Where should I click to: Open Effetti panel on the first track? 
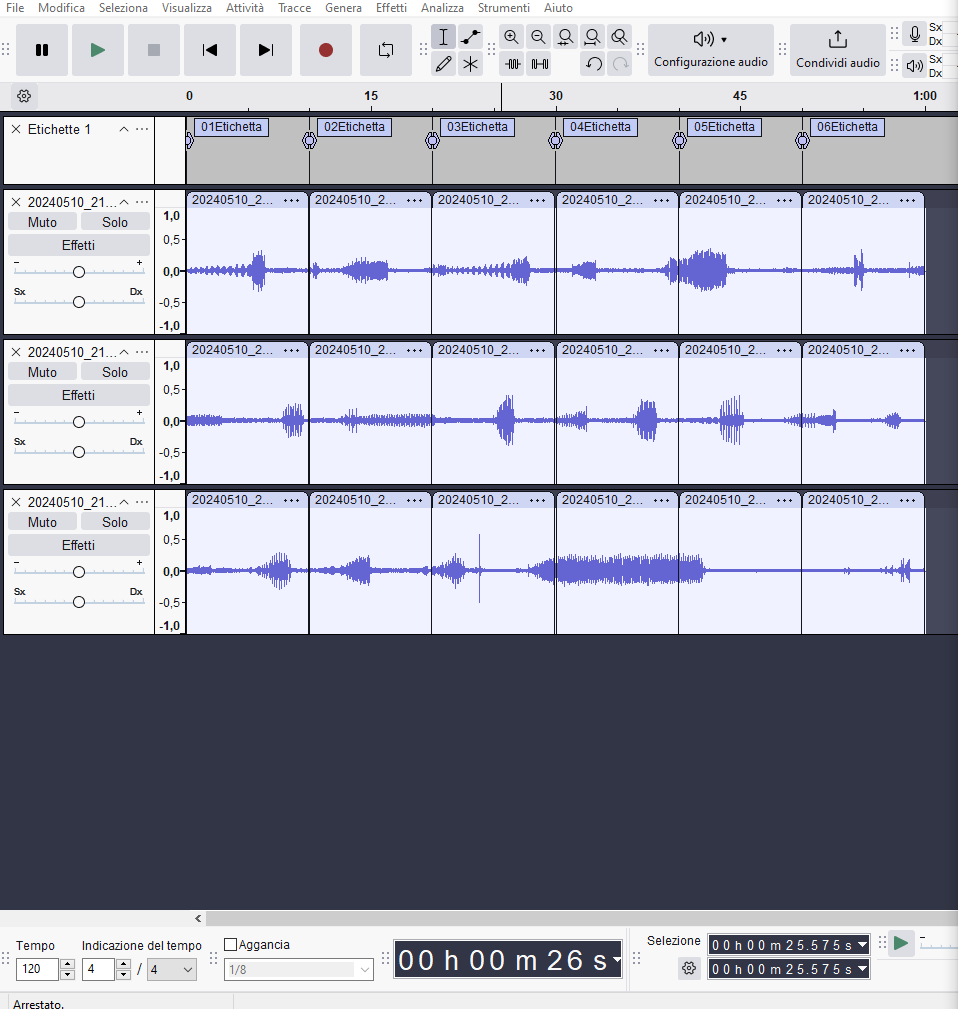click(x=79, y=244)
